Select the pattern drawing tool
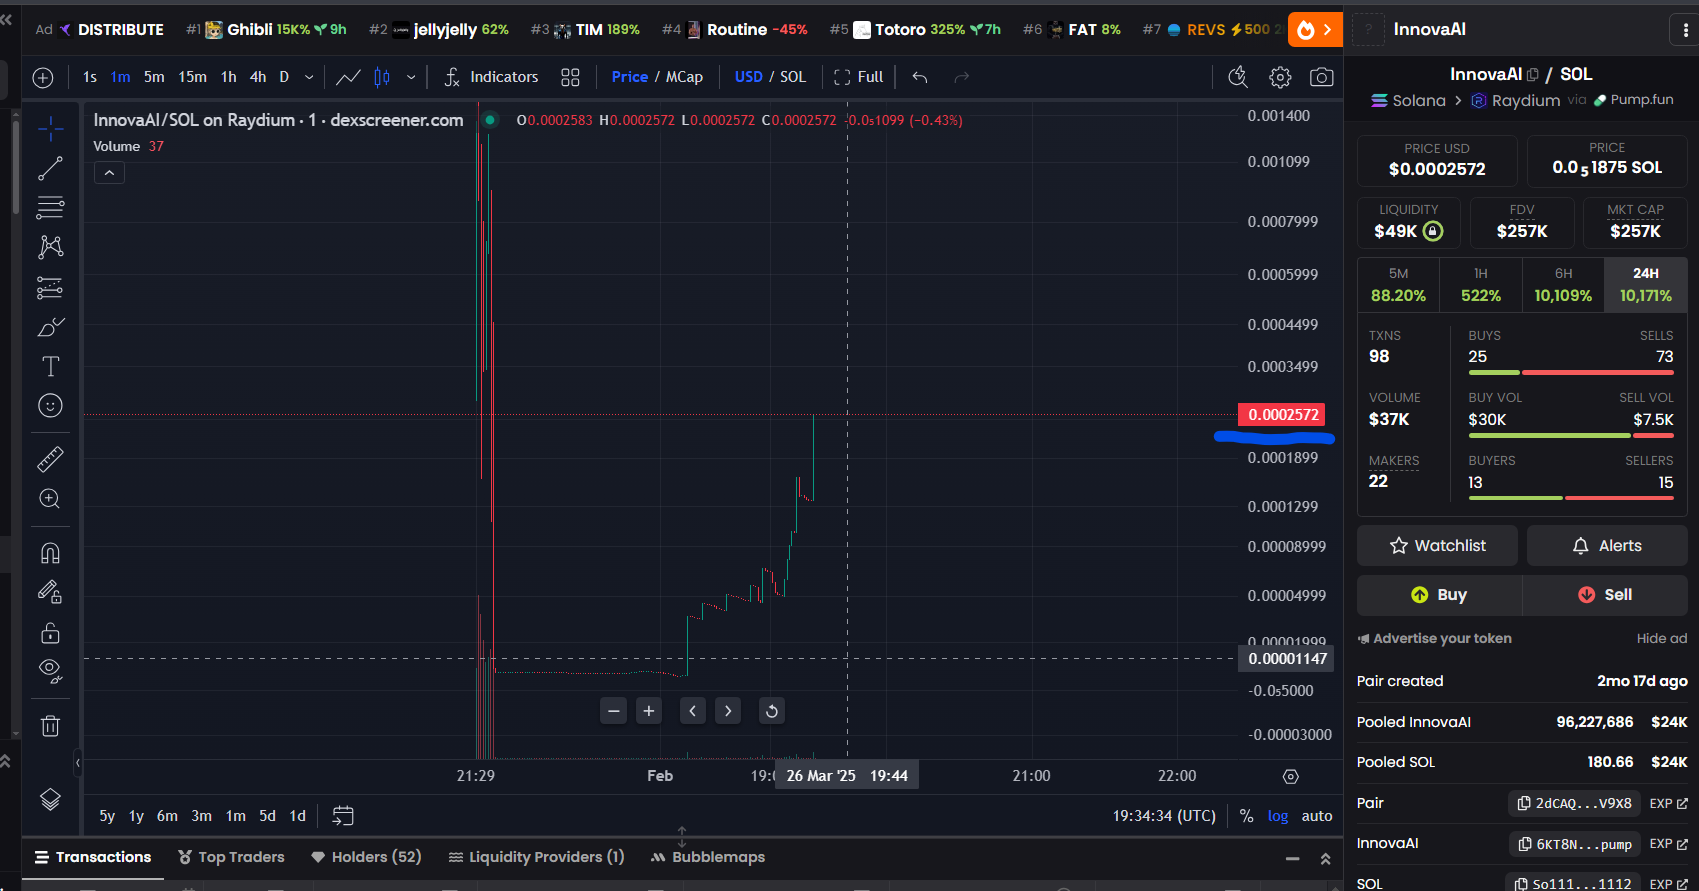This screenshot has width=1699, height=891. point(50,247)
